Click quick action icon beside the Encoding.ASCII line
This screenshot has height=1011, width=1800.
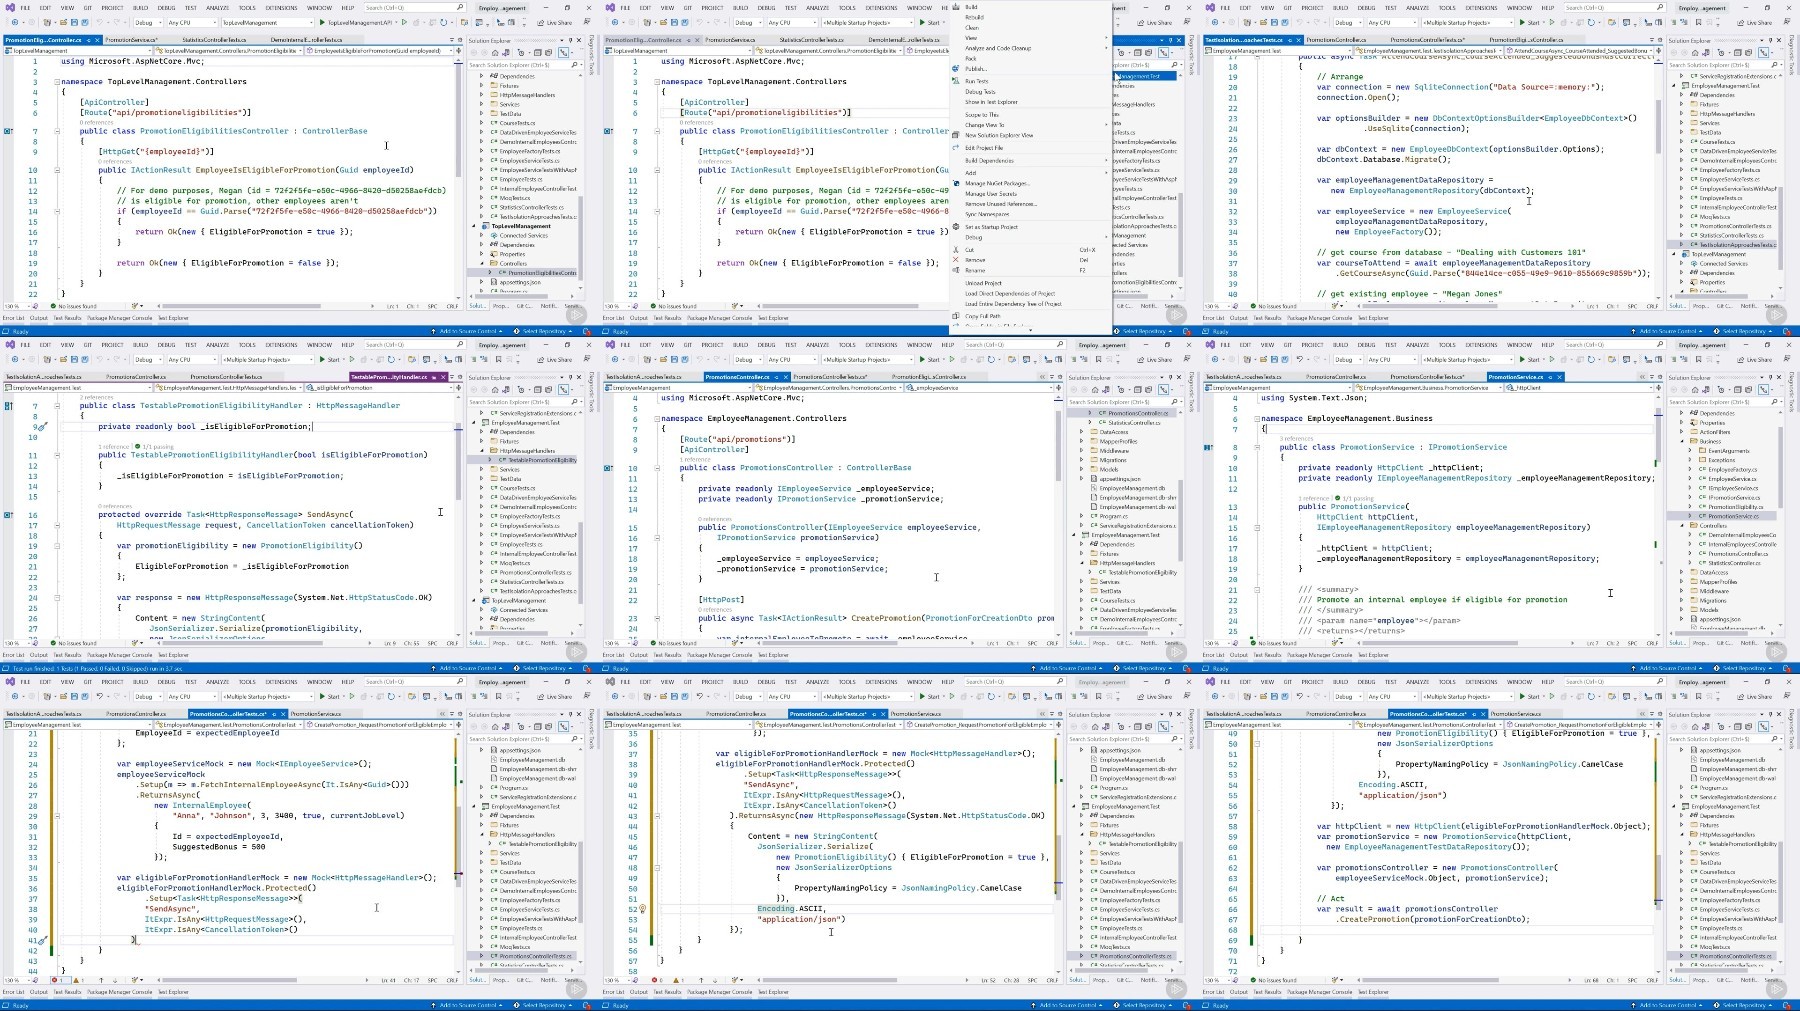click(642, 909)
